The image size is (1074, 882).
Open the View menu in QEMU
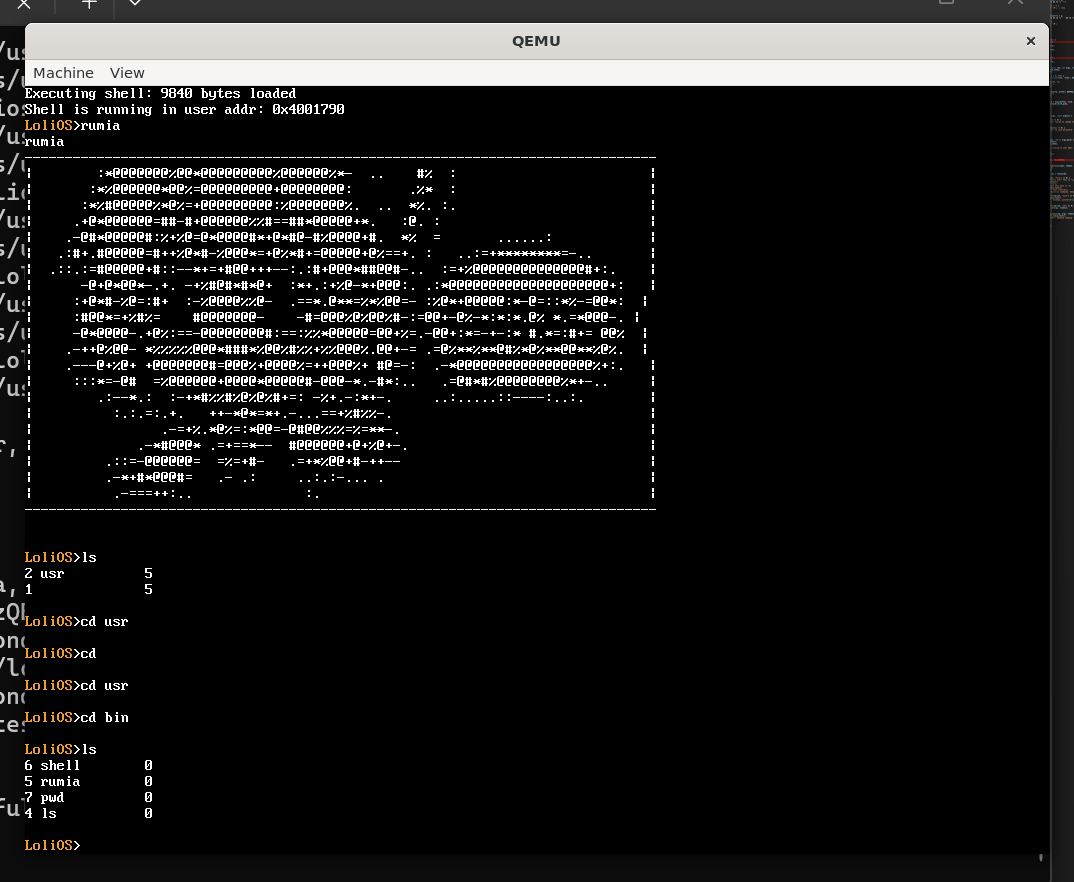pos(127,73)
